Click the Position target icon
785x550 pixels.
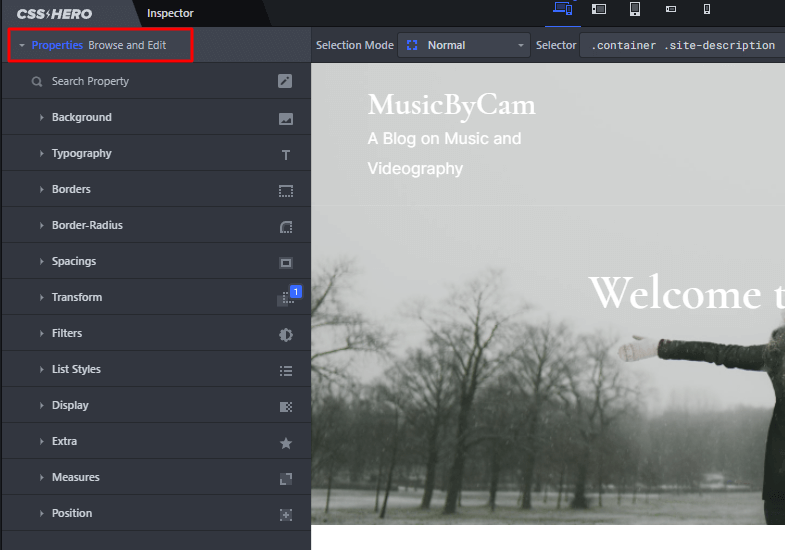pyautogui.click(x=286, y=515)
